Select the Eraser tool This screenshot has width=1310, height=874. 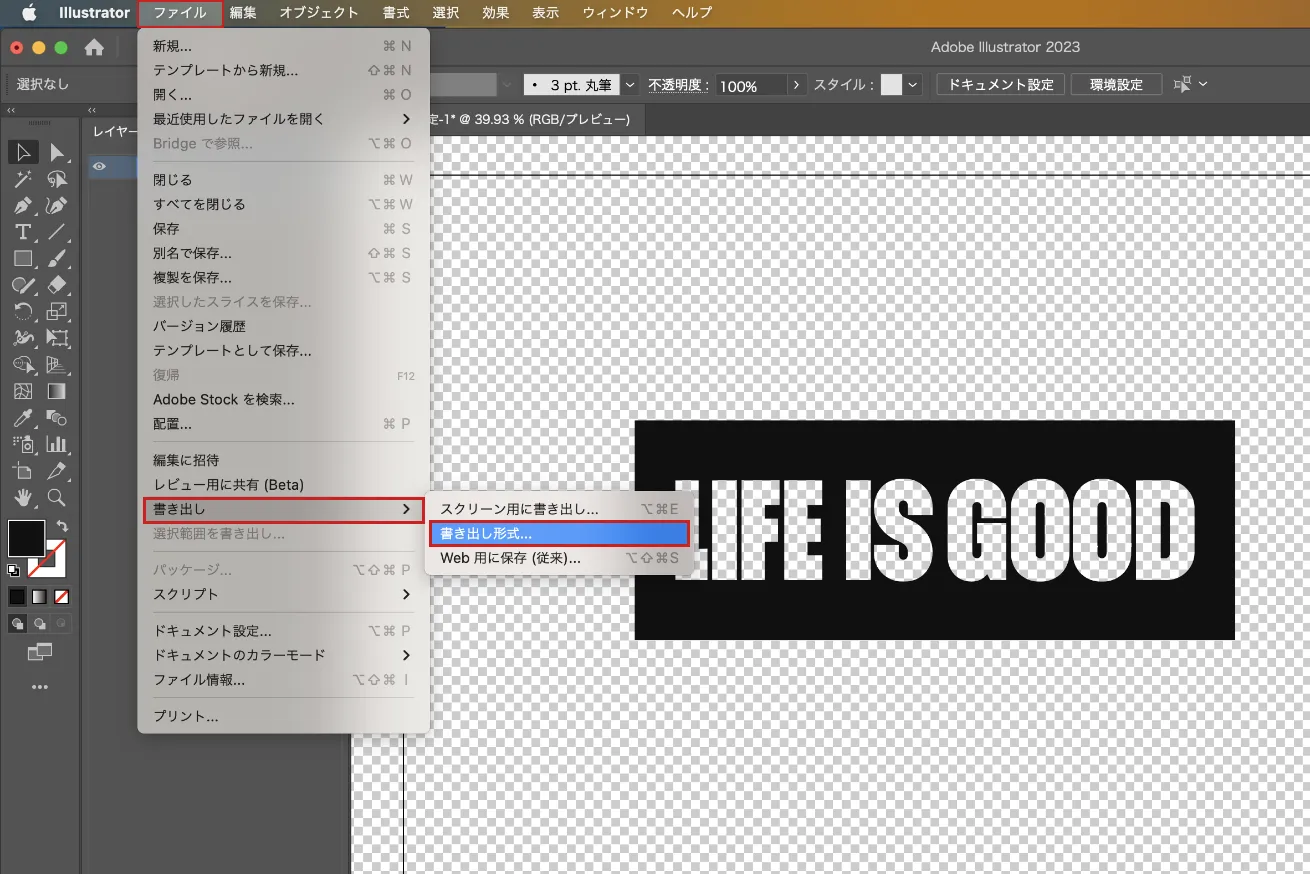pyautogui.click(x=58, y=285)
